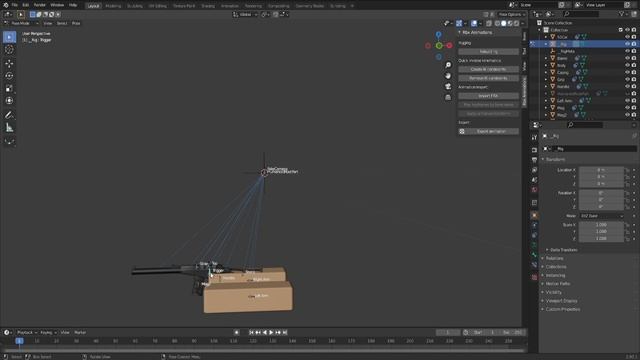Disable render camera for Grip object

coord(634,79)
